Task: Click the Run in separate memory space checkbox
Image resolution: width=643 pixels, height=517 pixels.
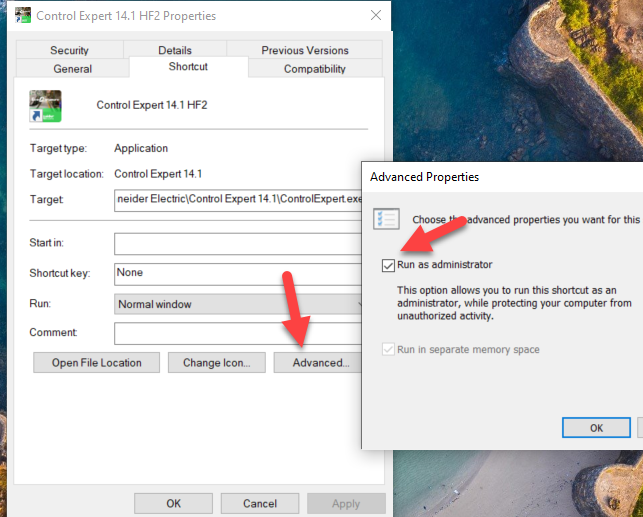Action: click(x=388, y=350)
